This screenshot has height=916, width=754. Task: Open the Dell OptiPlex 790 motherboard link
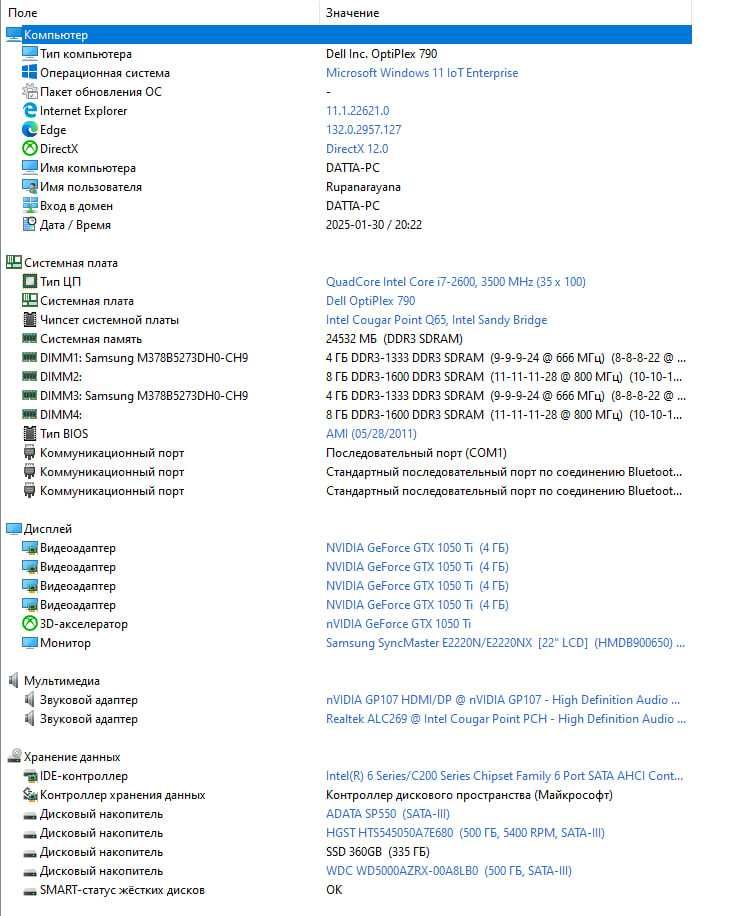pyautogui.click(x=370, y=300)
